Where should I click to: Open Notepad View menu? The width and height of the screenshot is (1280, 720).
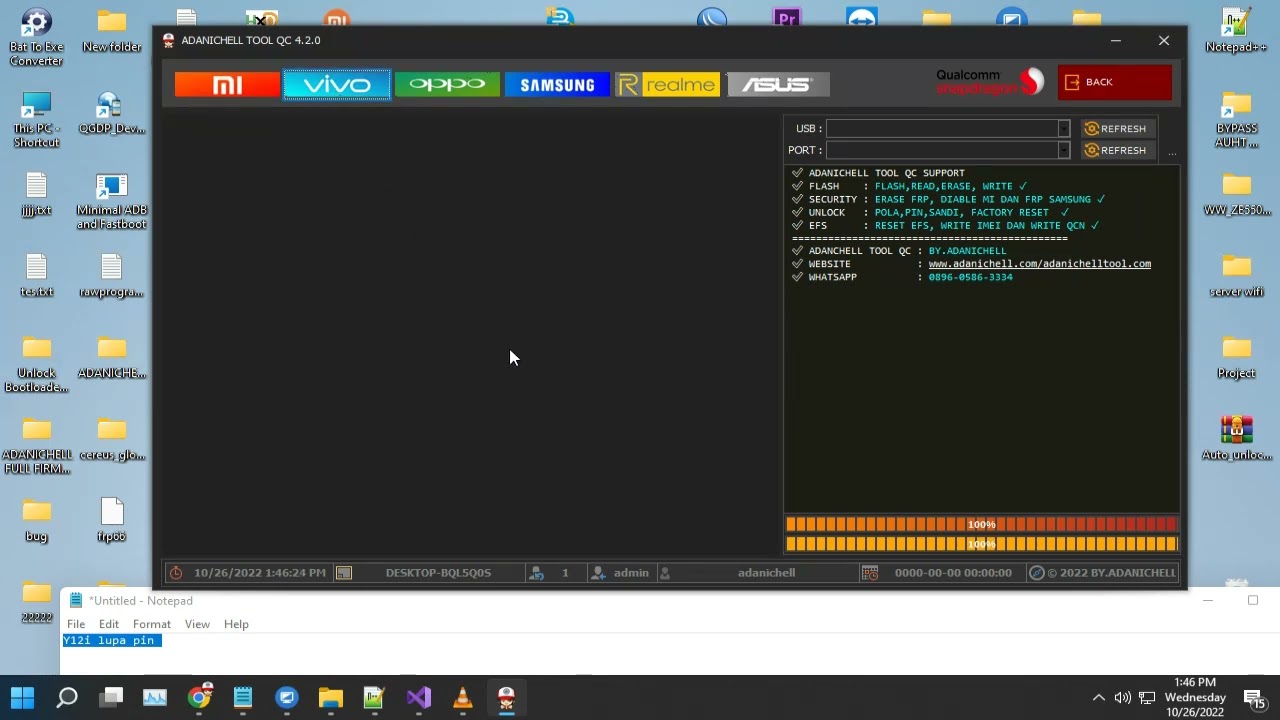click(x=197, y=624)
